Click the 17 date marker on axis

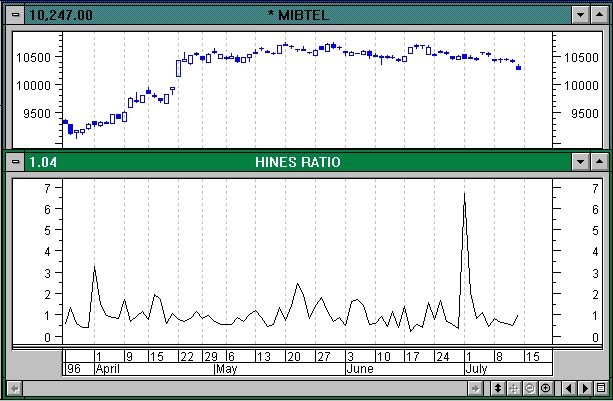413,356
